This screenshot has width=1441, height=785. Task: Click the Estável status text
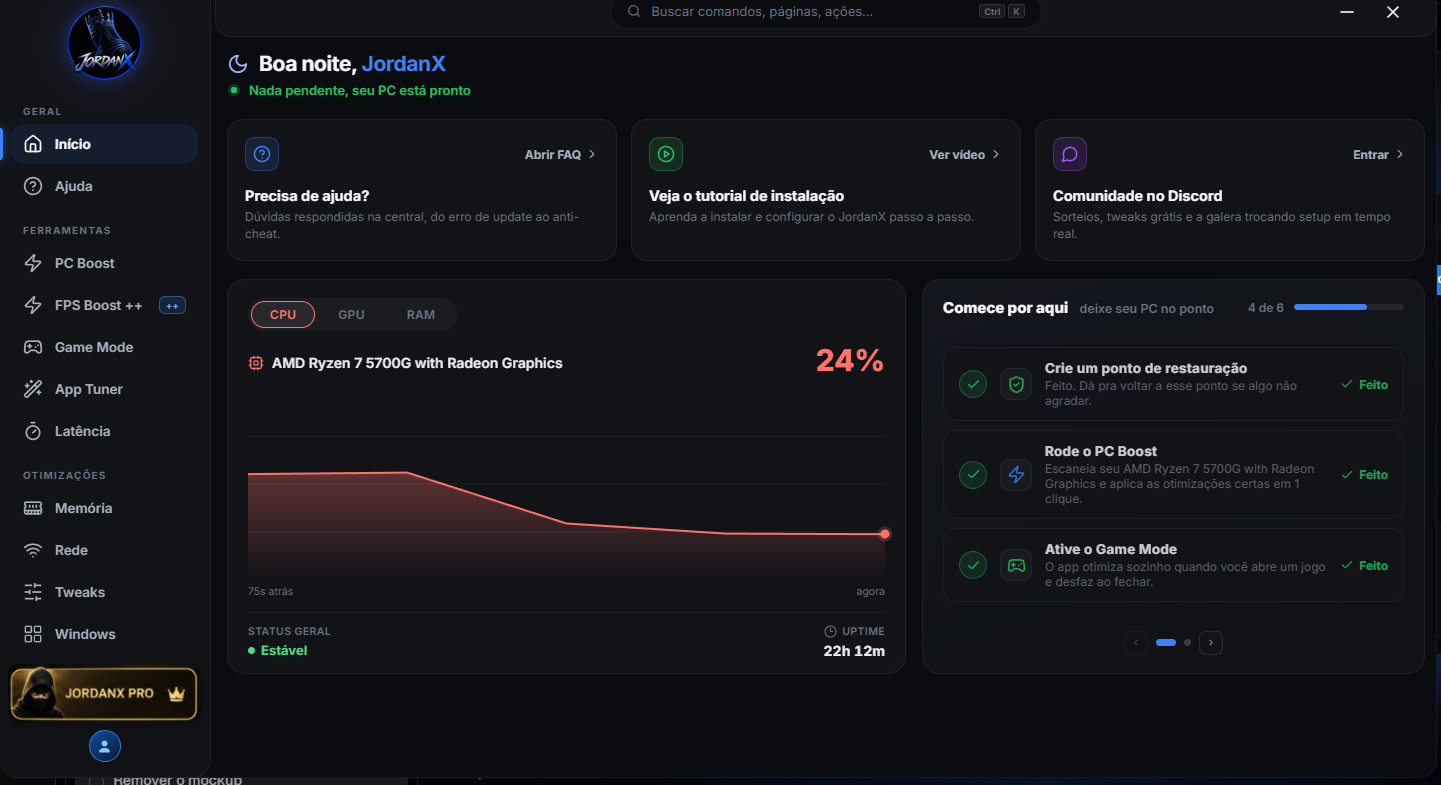click(284, 650)
